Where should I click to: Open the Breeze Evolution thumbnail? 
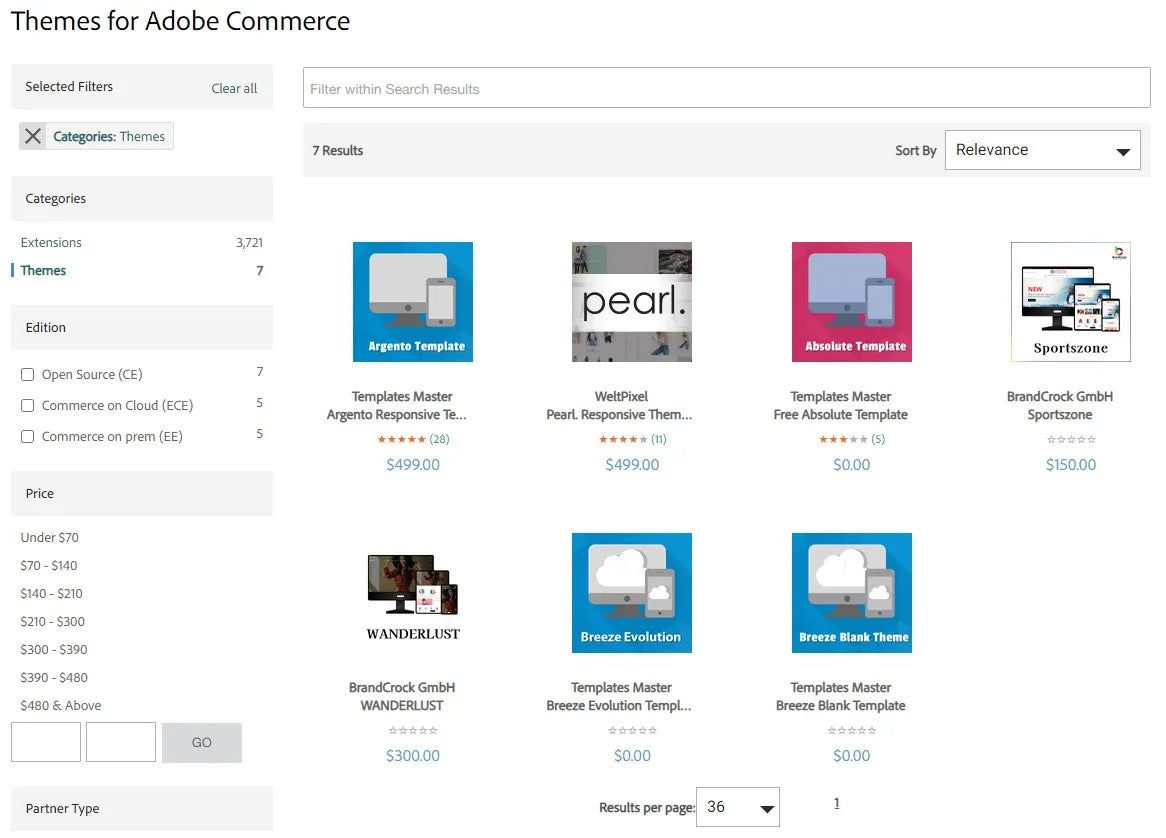pos(632,593)
